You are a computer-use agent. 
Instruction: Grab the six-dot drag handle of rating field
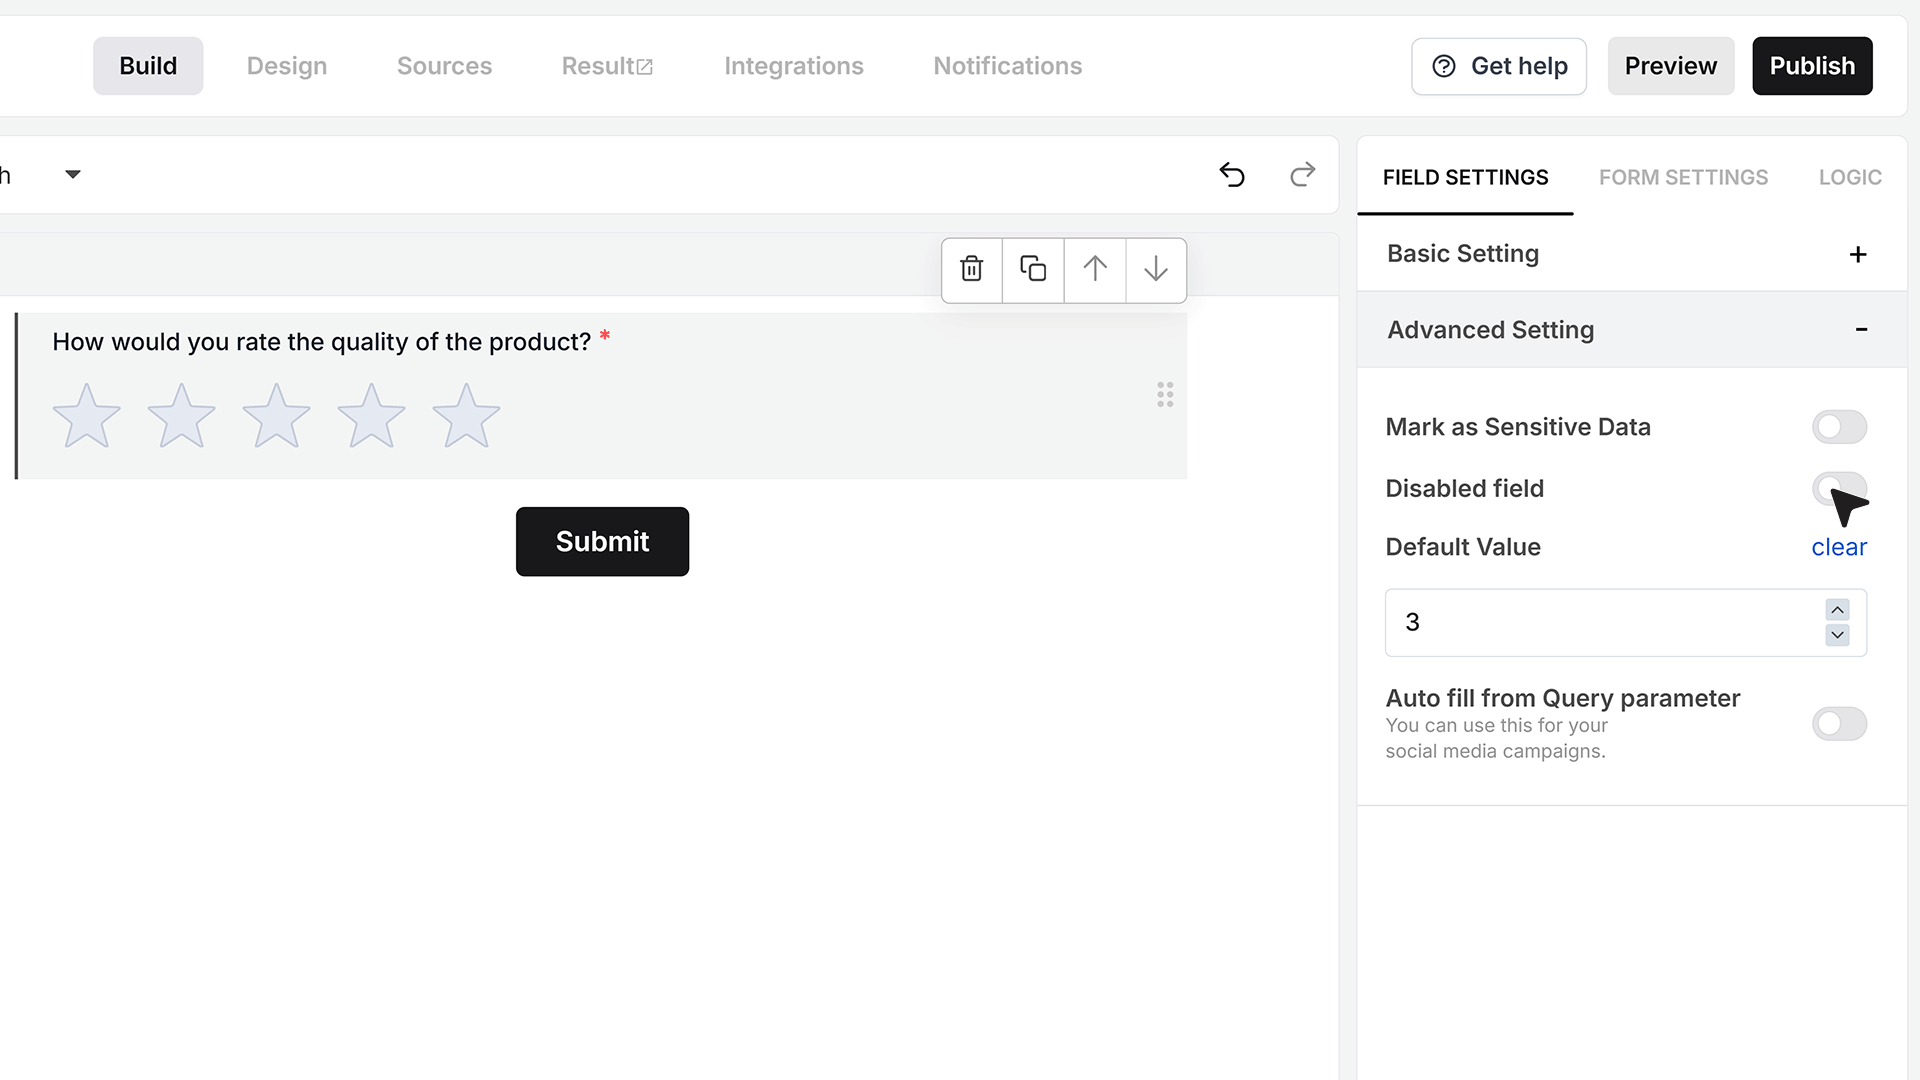pyautogui.click(x=1165, y=394)
